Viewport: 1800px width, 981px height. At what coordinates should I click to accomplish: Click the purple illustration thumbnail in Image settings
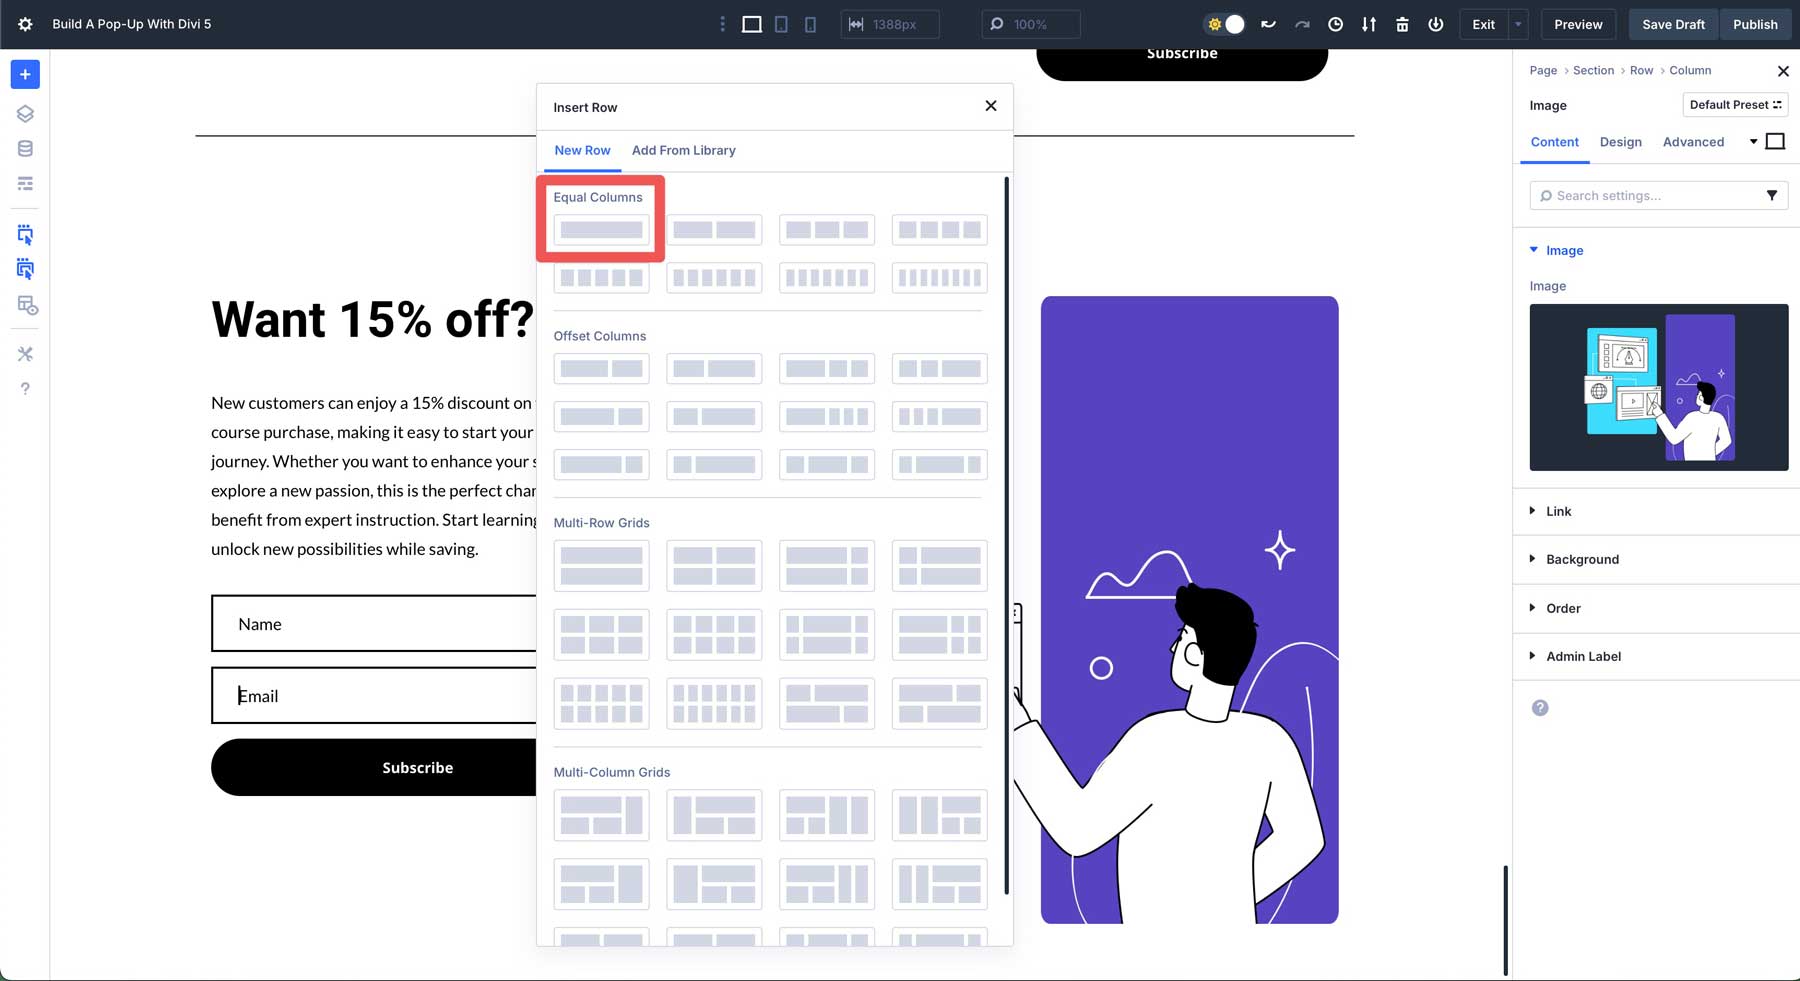[x=1658, y=387]
